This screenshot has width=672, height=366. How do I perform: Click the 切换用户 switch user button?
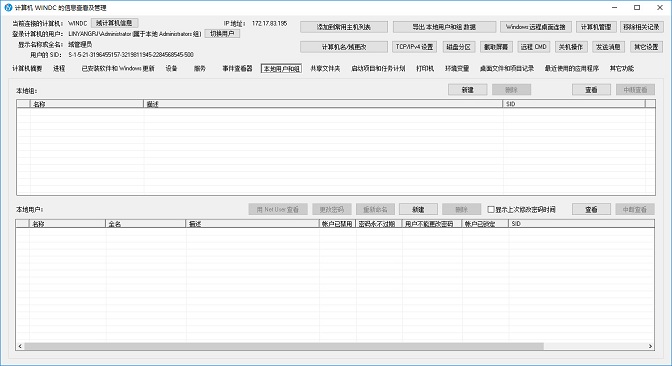(222, 33)
